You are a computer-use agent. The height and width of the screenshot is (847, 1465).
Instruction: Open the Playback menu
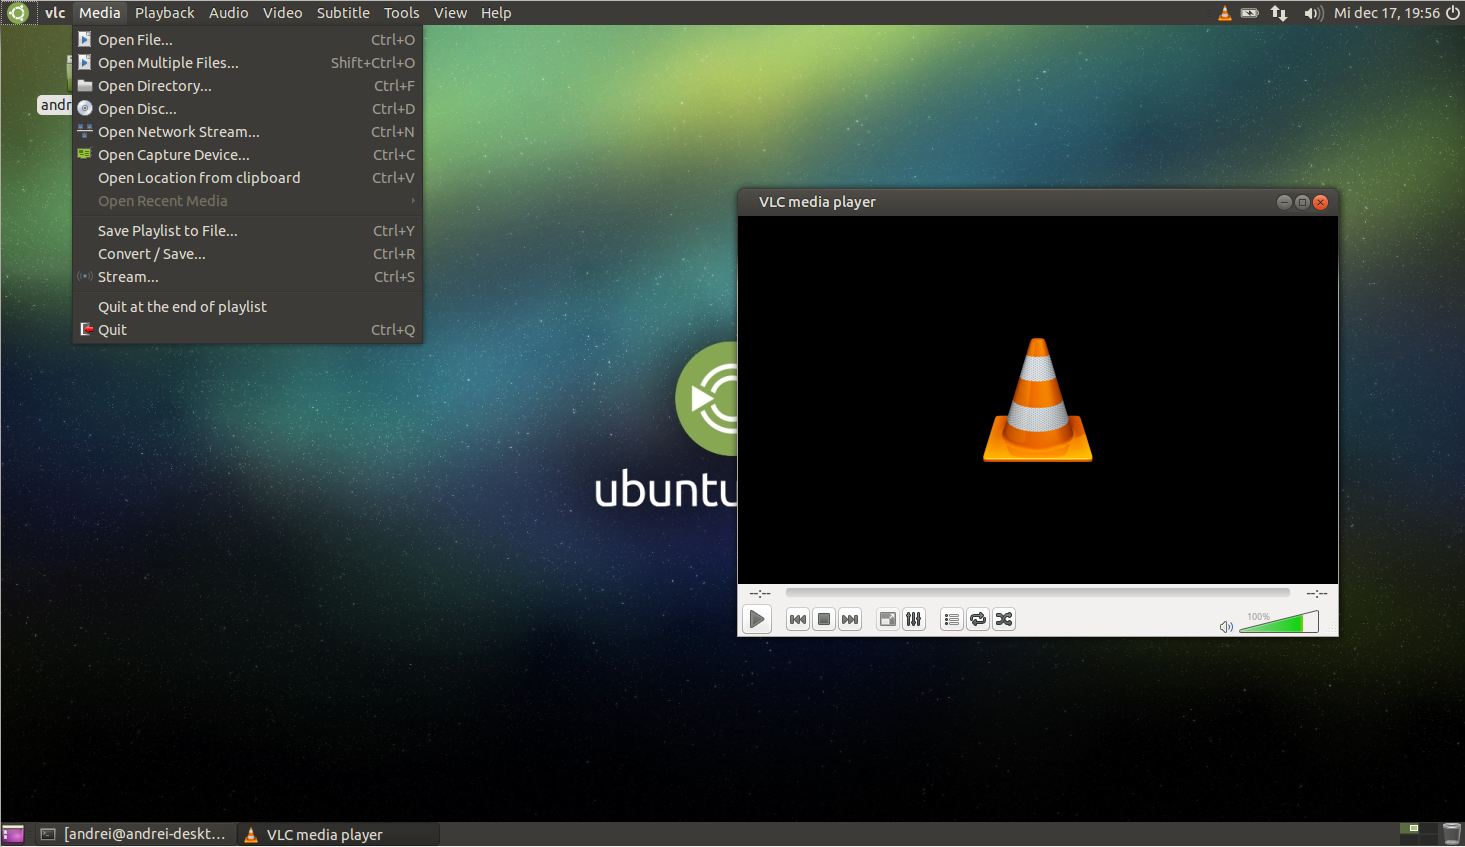(x=163, y=12)
